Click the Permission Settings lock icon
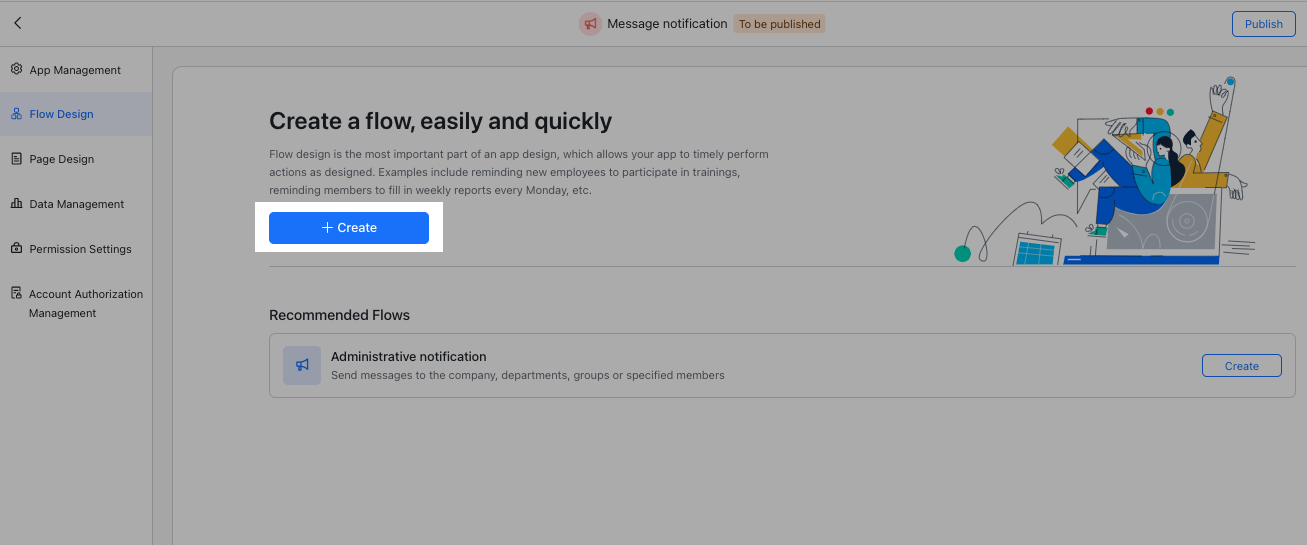This screenshot has width=1307, height=545. coord(16,249)
